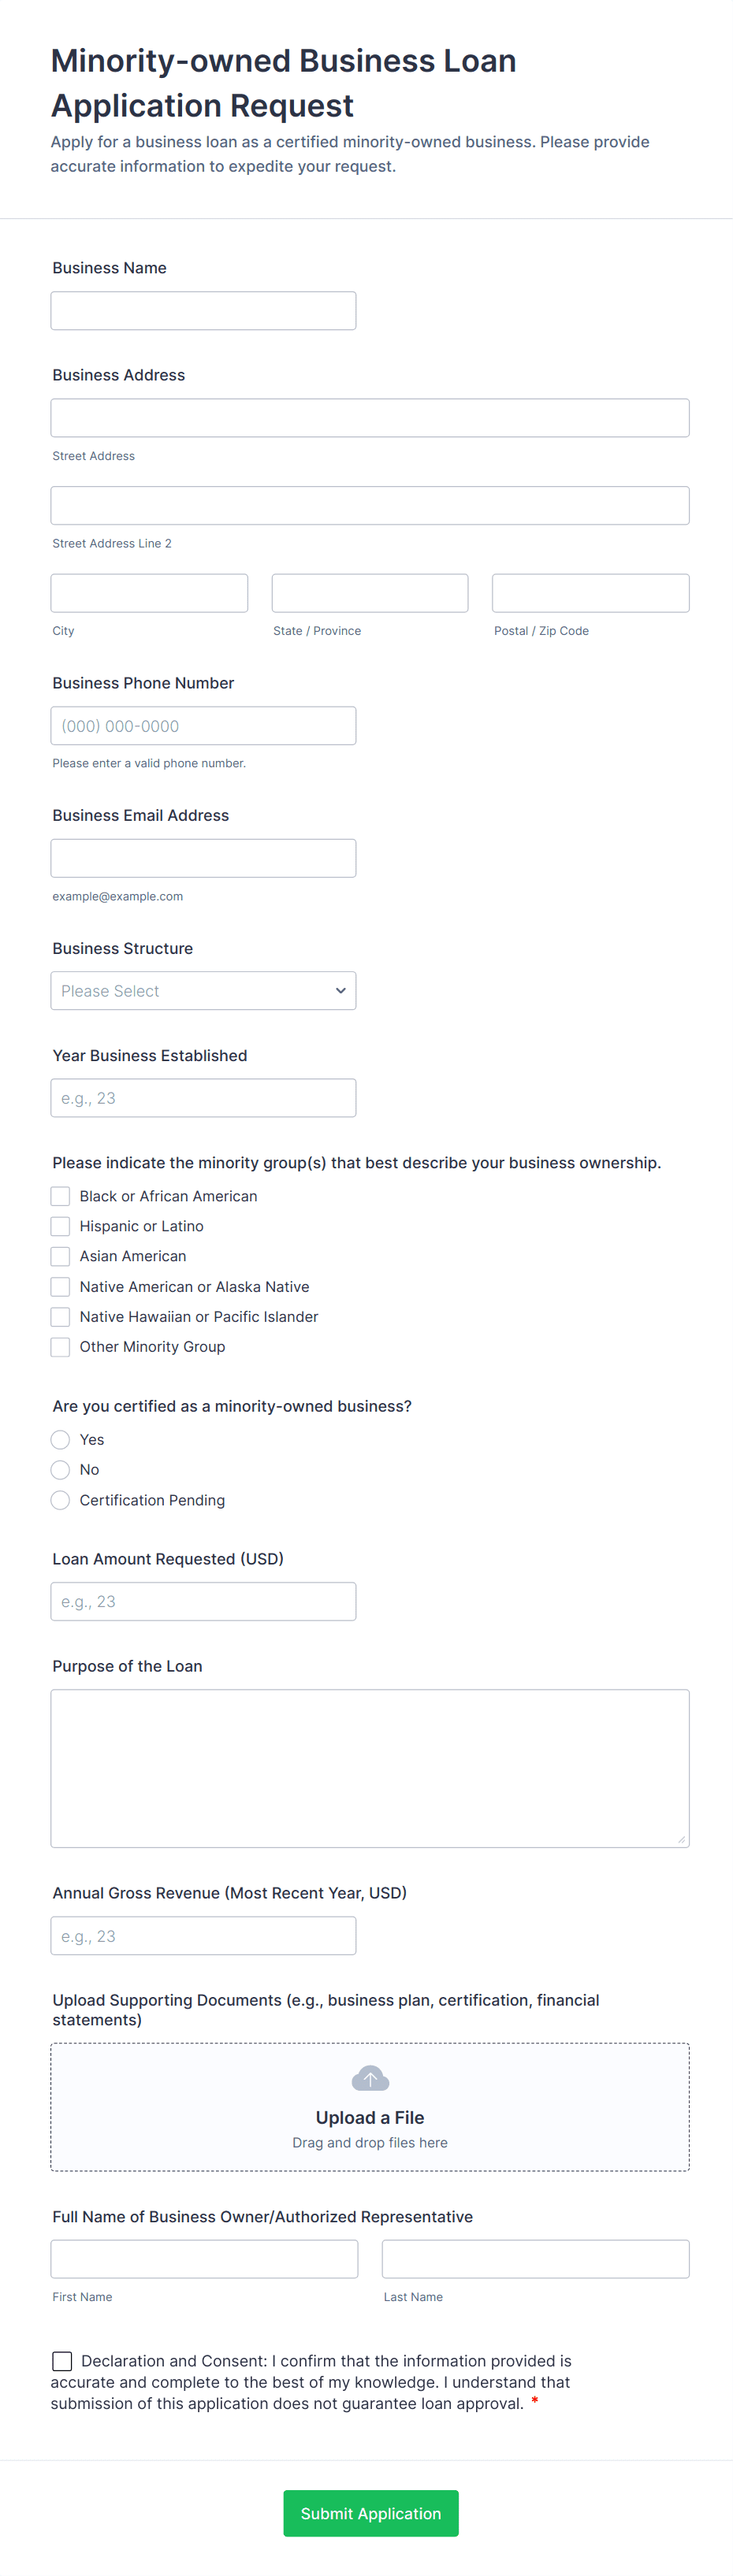Click the cloud upload icon

point(370,2079)
